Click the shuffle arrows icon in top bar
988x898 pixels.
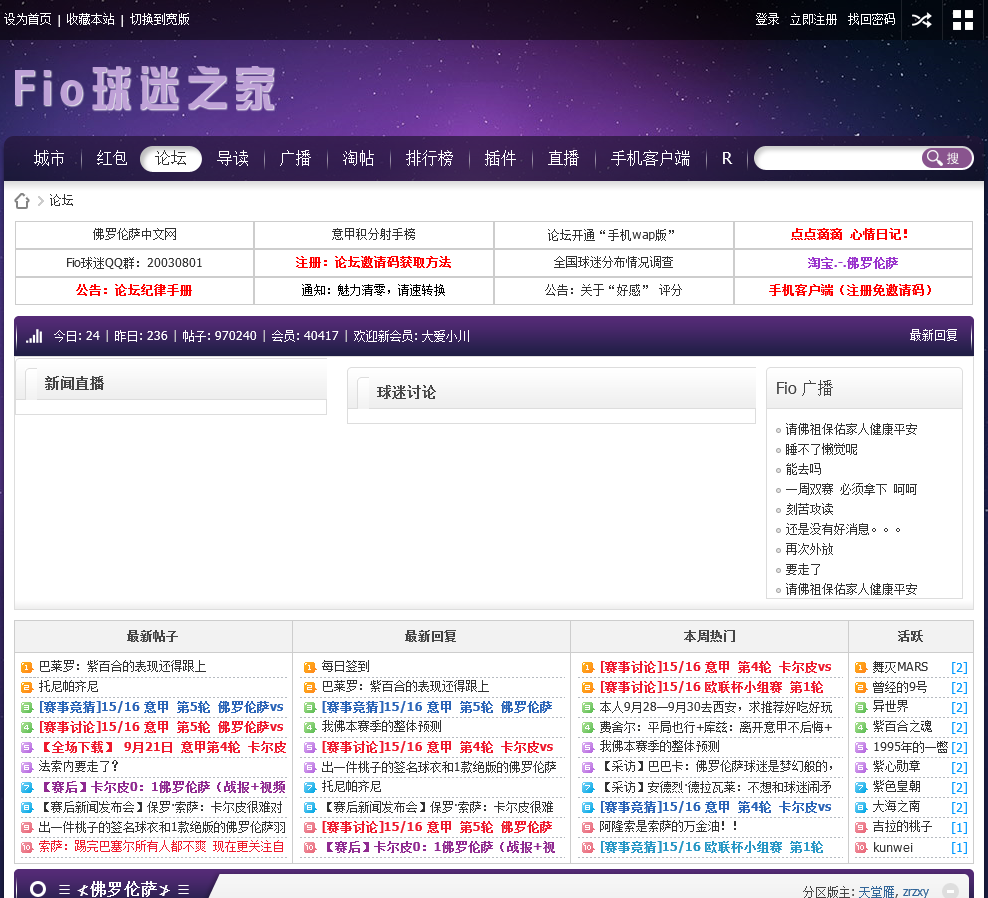pos(921,20)
